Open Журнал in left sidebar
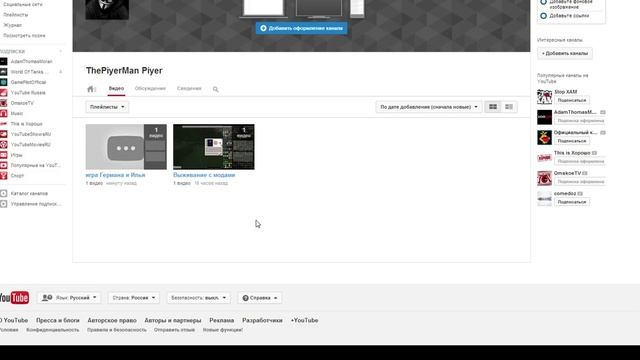Screen dimensions: 640x360 point(12,25)
